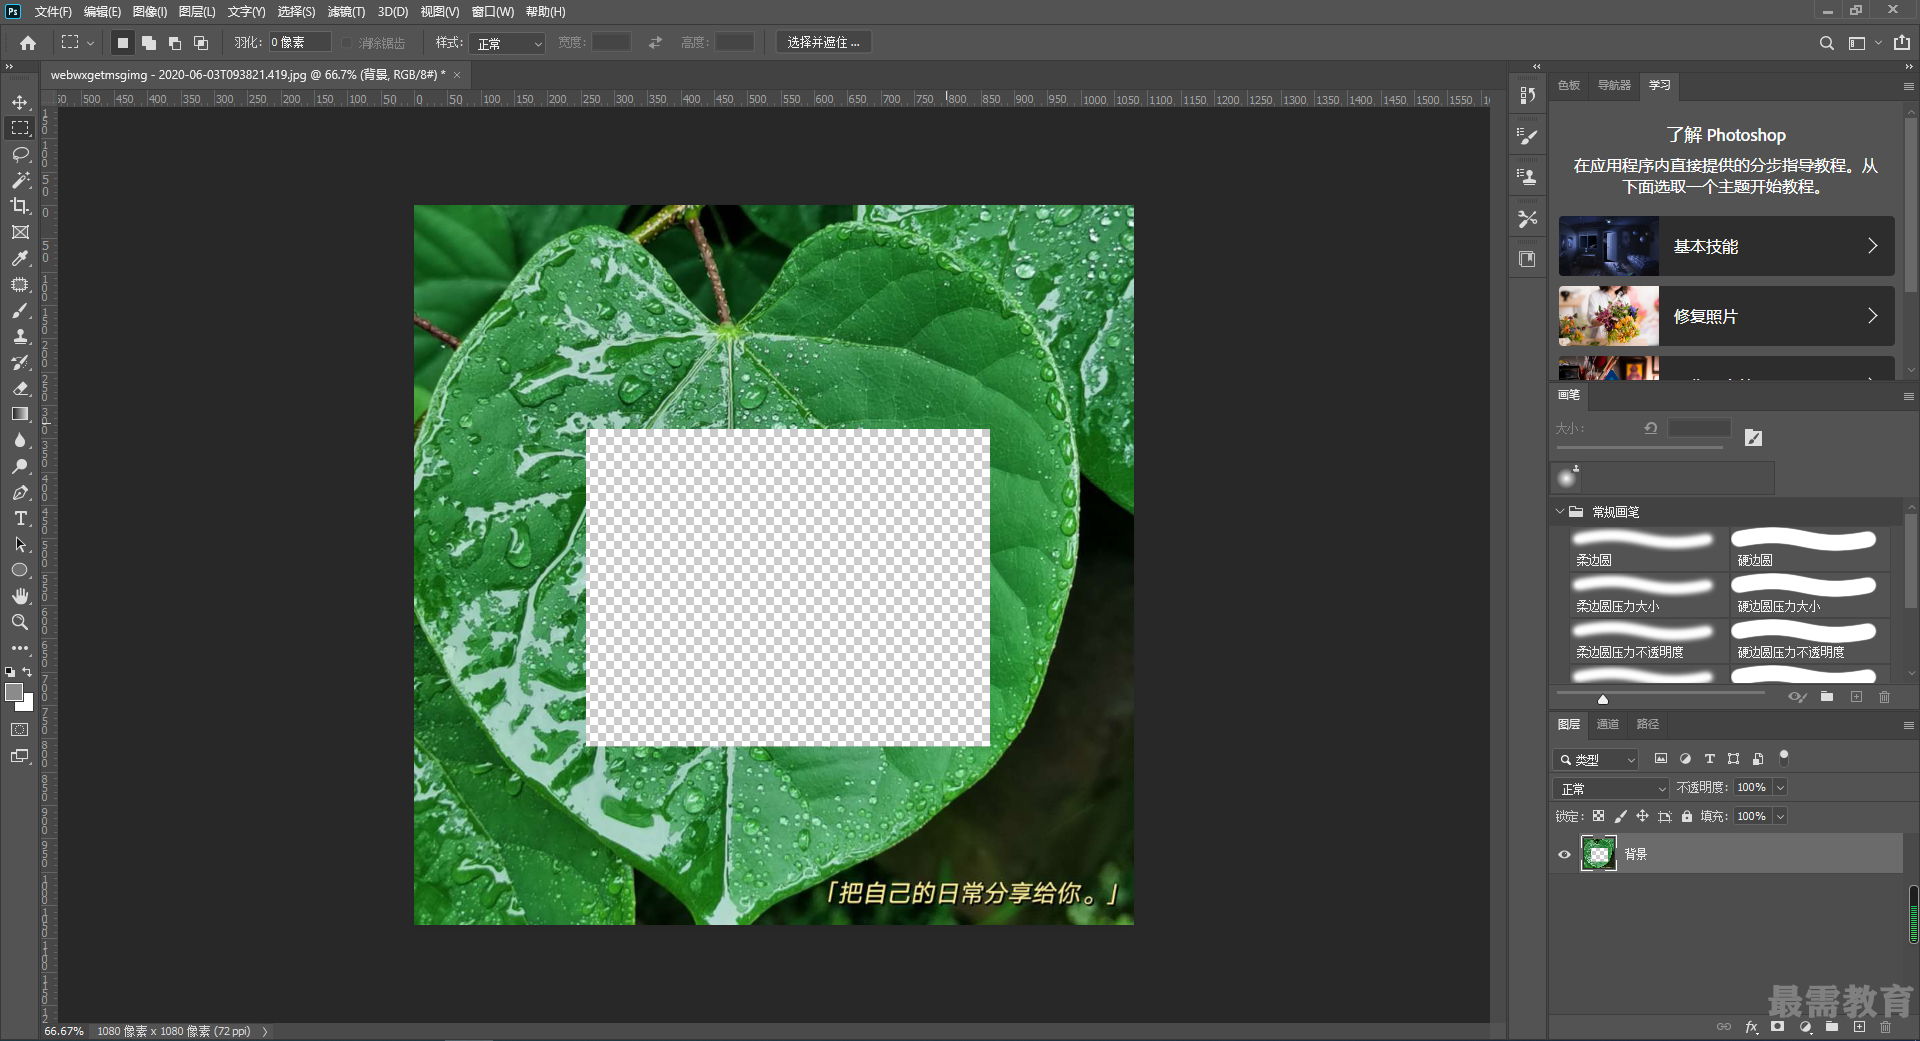Open Layers panel options menu
This screenshot has height=1041, width=1920.
(1908, 725)
